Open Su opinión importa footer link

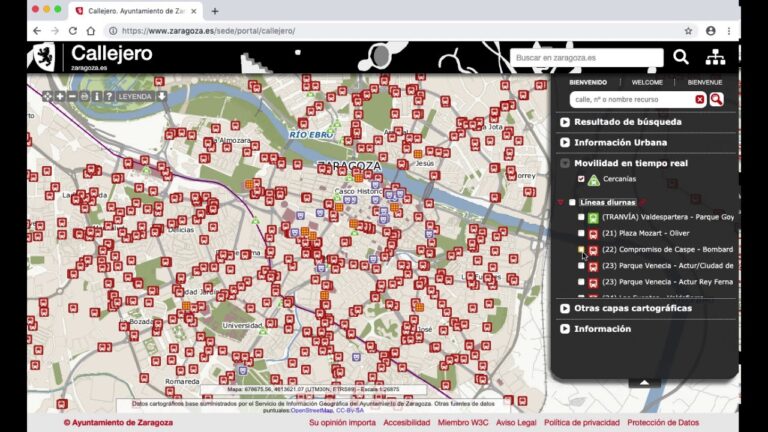(342, 422)
